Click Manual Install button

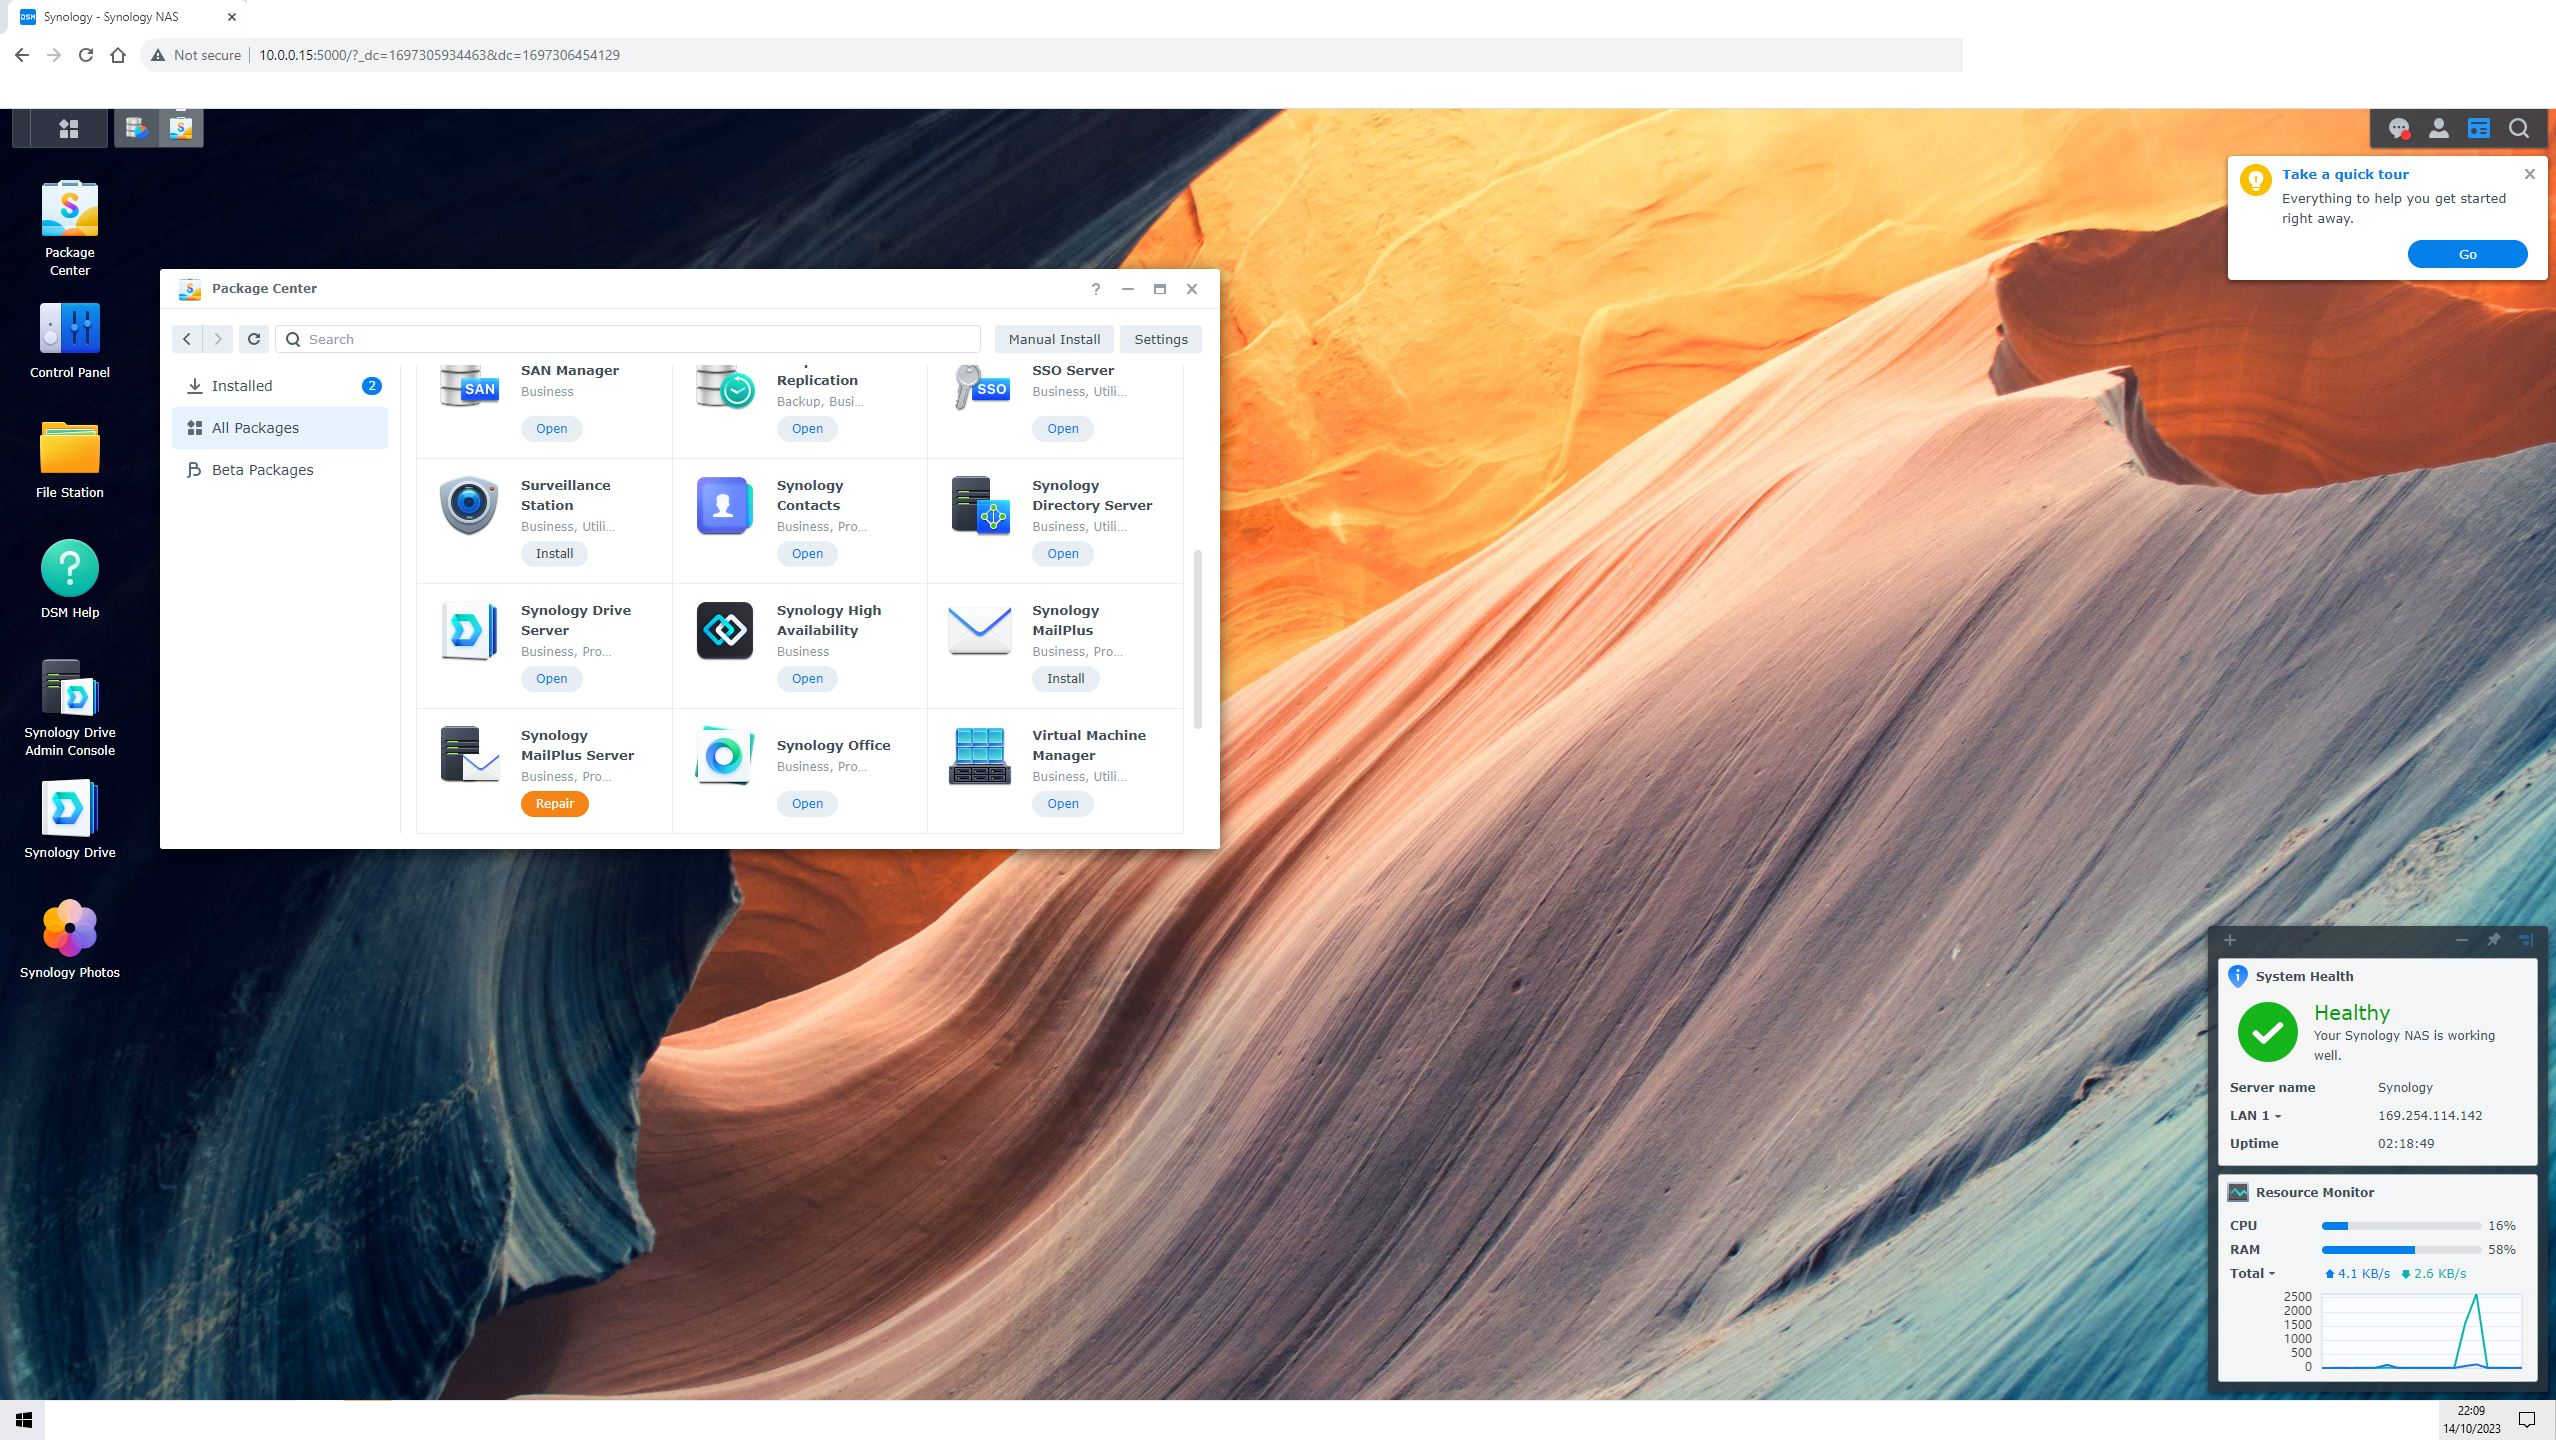(x=1054, y=339)
